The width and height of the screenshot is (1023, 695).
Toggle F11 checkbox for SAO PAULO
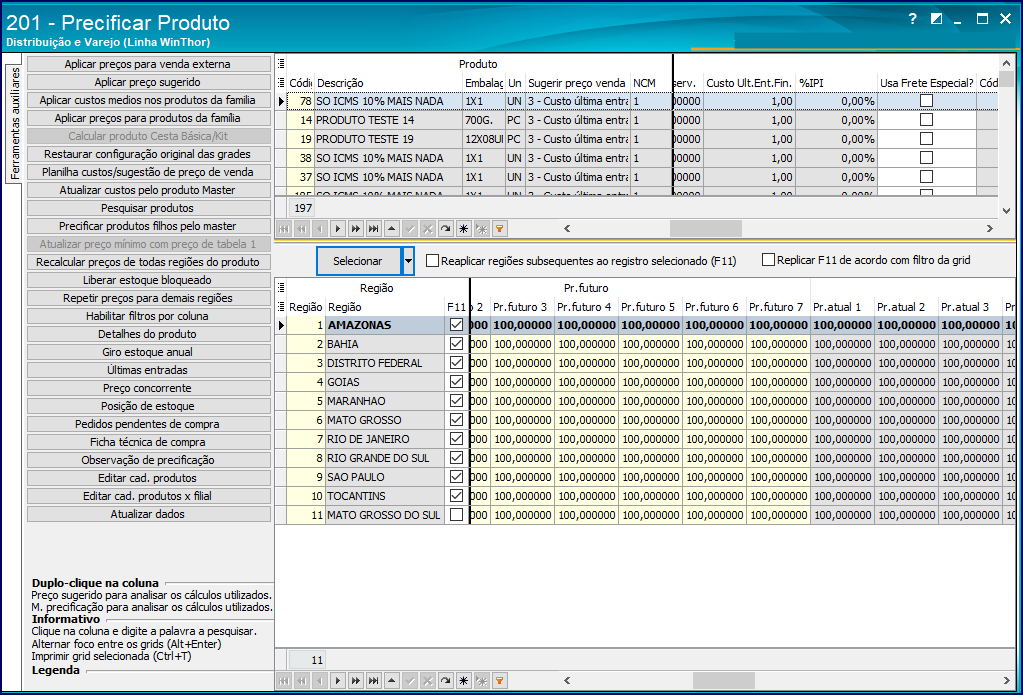click(x=457, y=476)
